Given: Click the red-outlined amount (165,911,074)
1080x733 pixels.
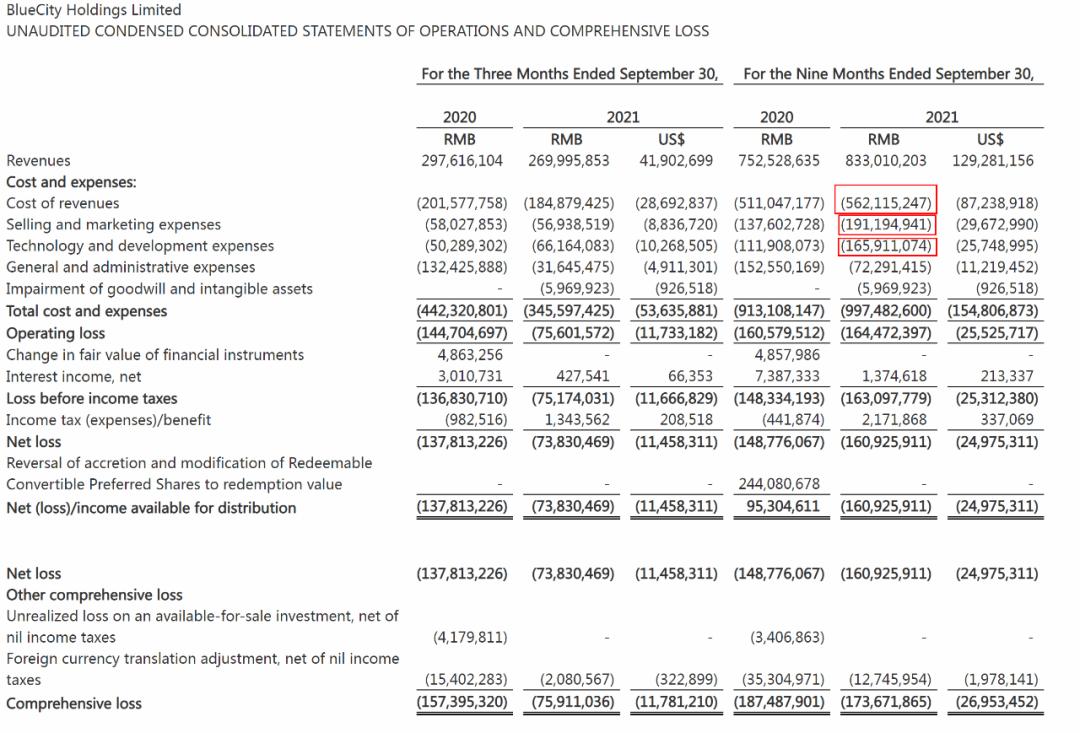Looking at the screenshot, I should 886,246.
